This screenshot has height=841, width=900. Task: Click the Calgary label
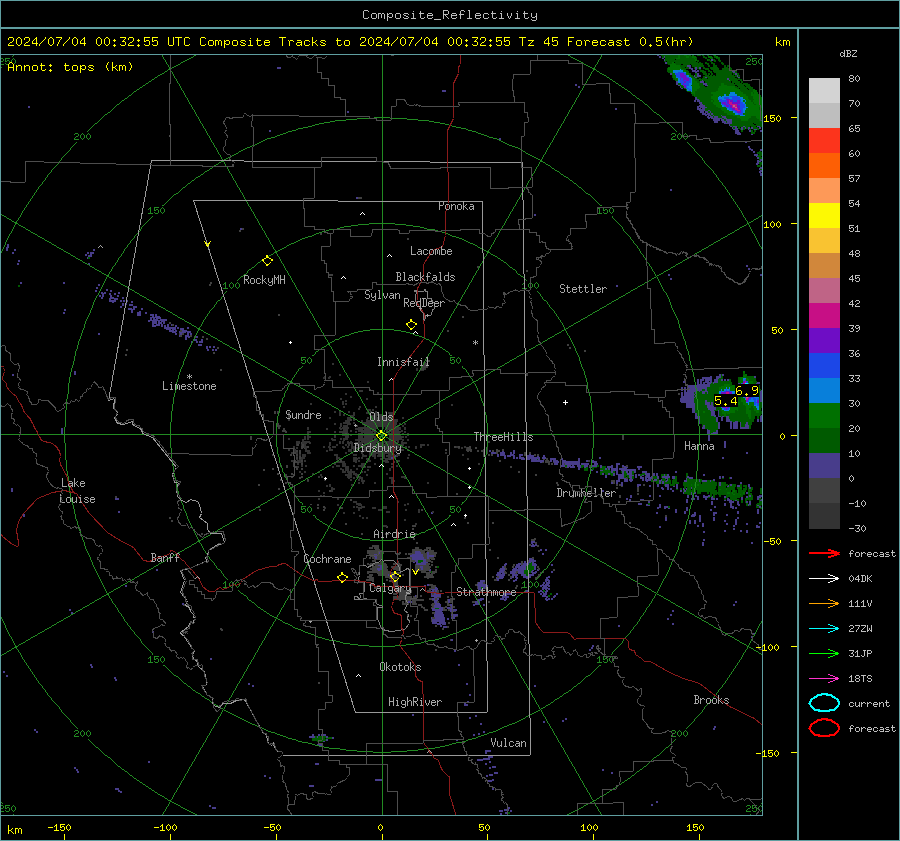point(390,588)
